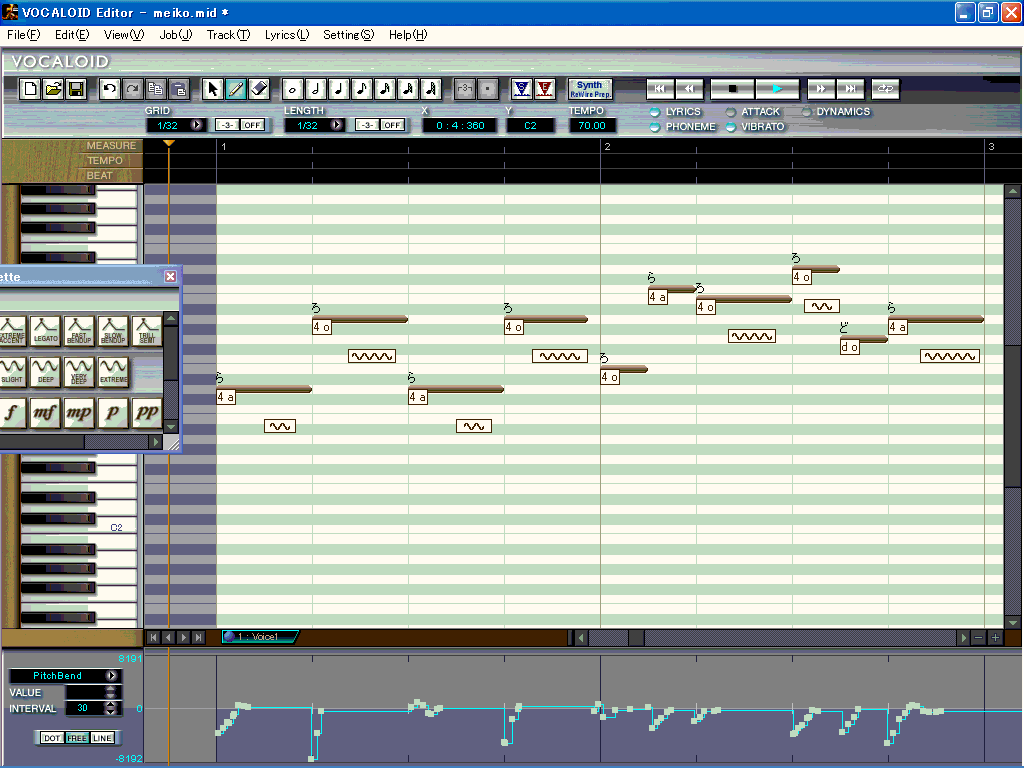Enable the Lyrics display radio button

pos(655,112)
